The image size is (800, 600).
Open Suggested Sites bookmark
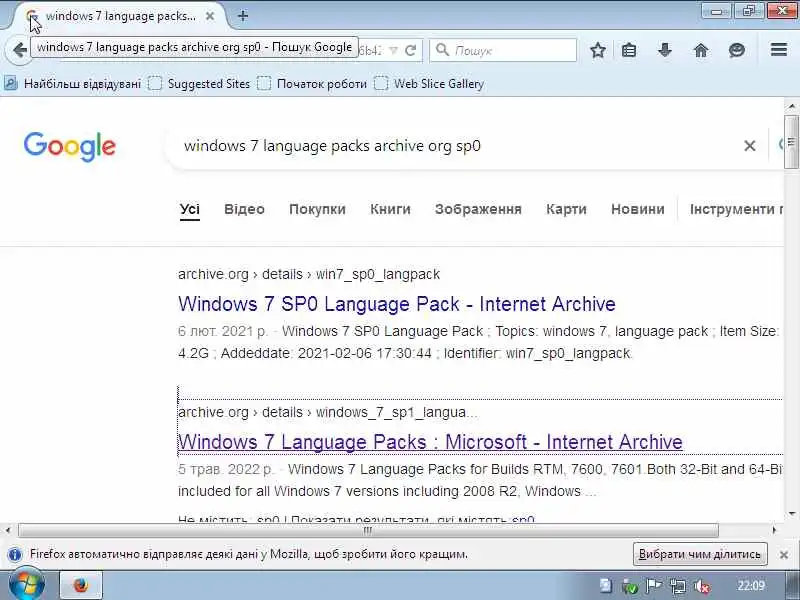pyautogui.click(x=199, y=84)
